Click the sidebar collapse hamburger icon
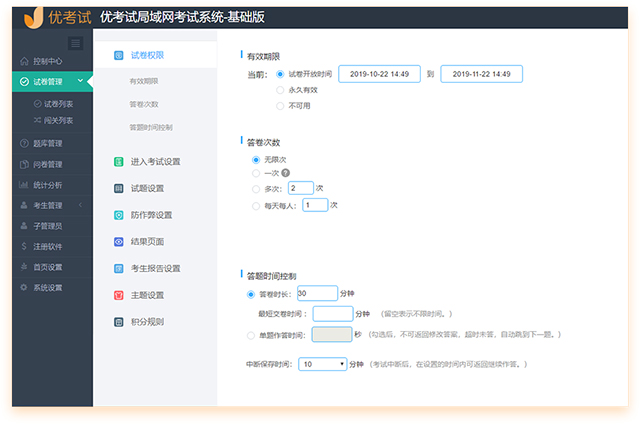 tap(75, 43)
